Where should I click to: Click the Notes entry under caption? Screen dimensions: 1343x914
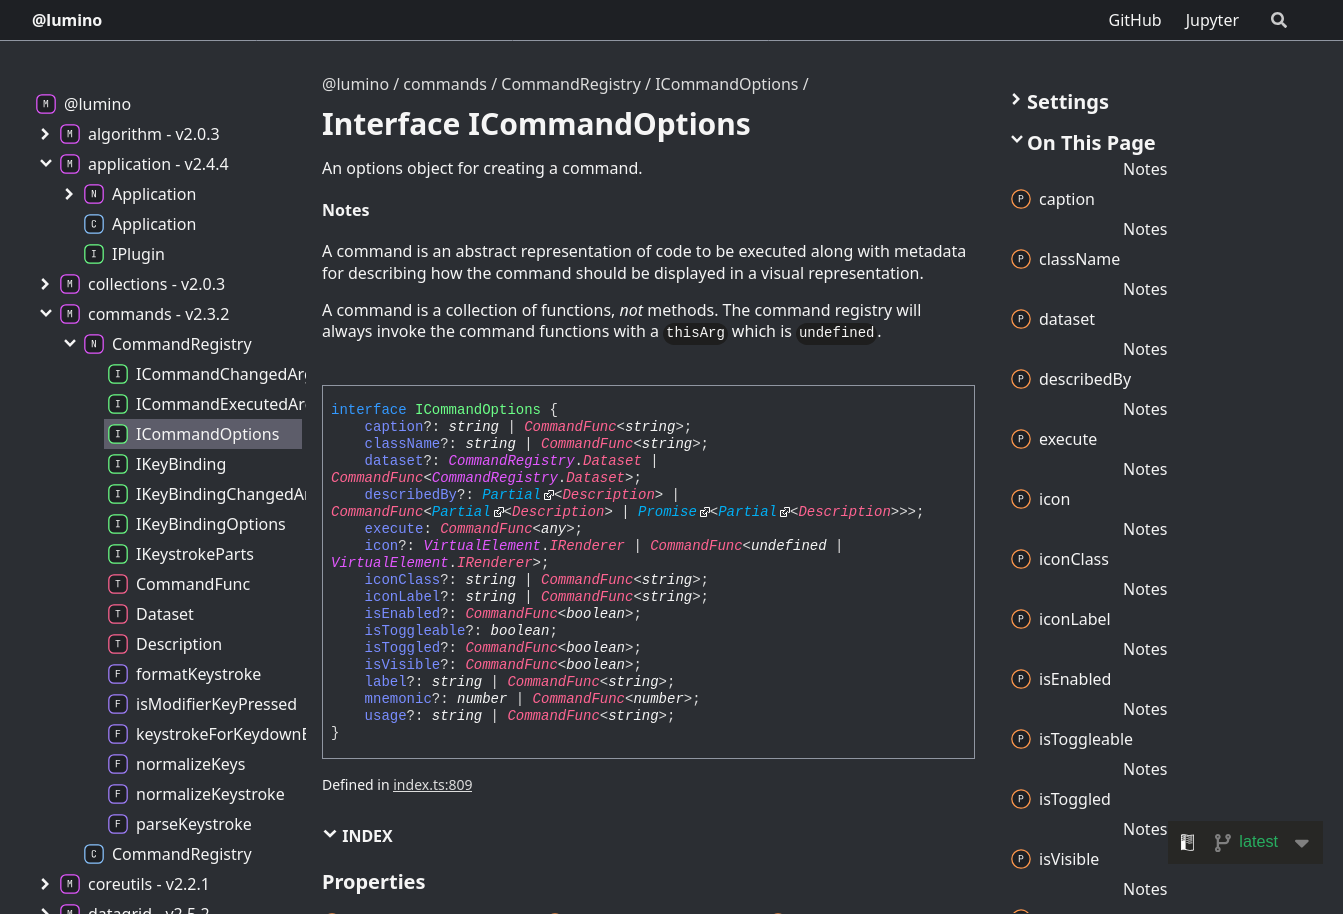click(1145, 229)
